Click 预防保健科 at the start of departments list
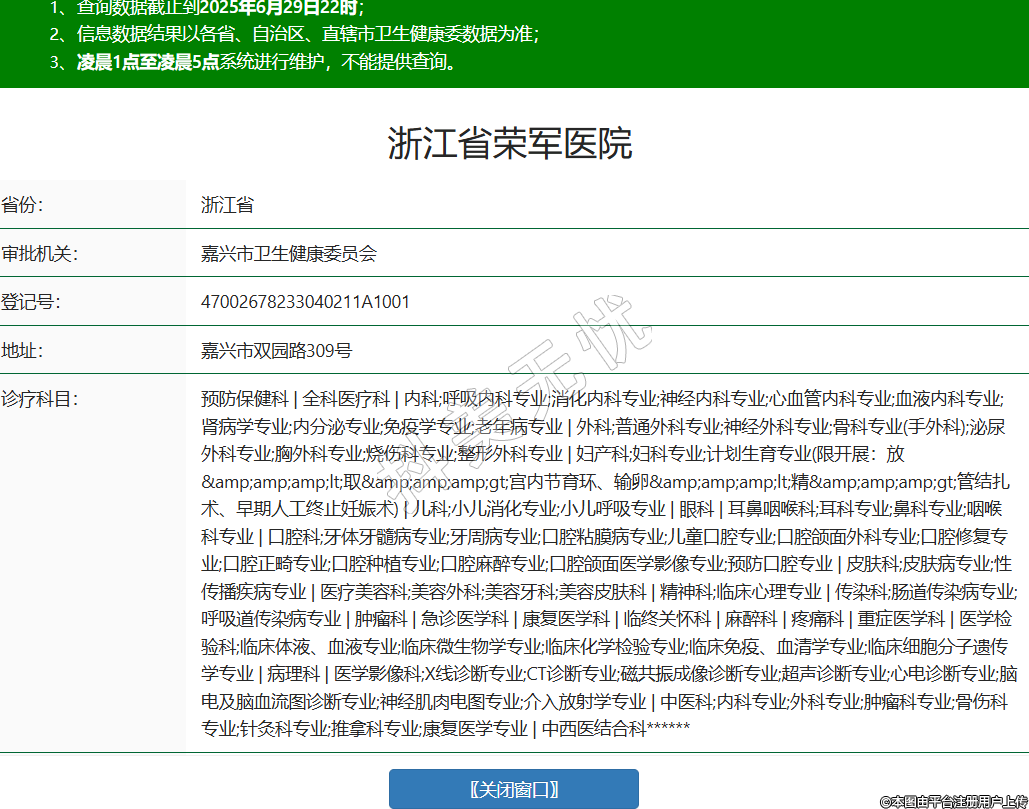Screen dimensions: 1029x809 [x=244, y=399]
